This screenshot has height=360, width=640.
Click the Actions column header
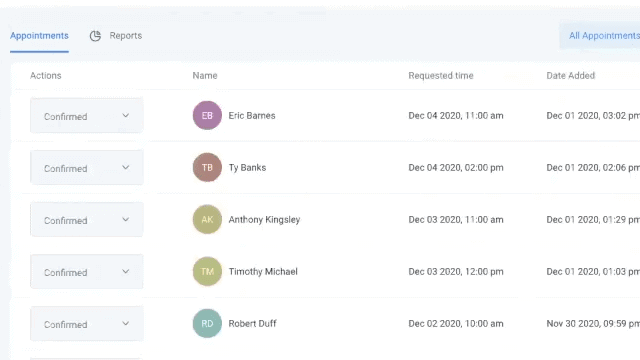tap(46, 76)
